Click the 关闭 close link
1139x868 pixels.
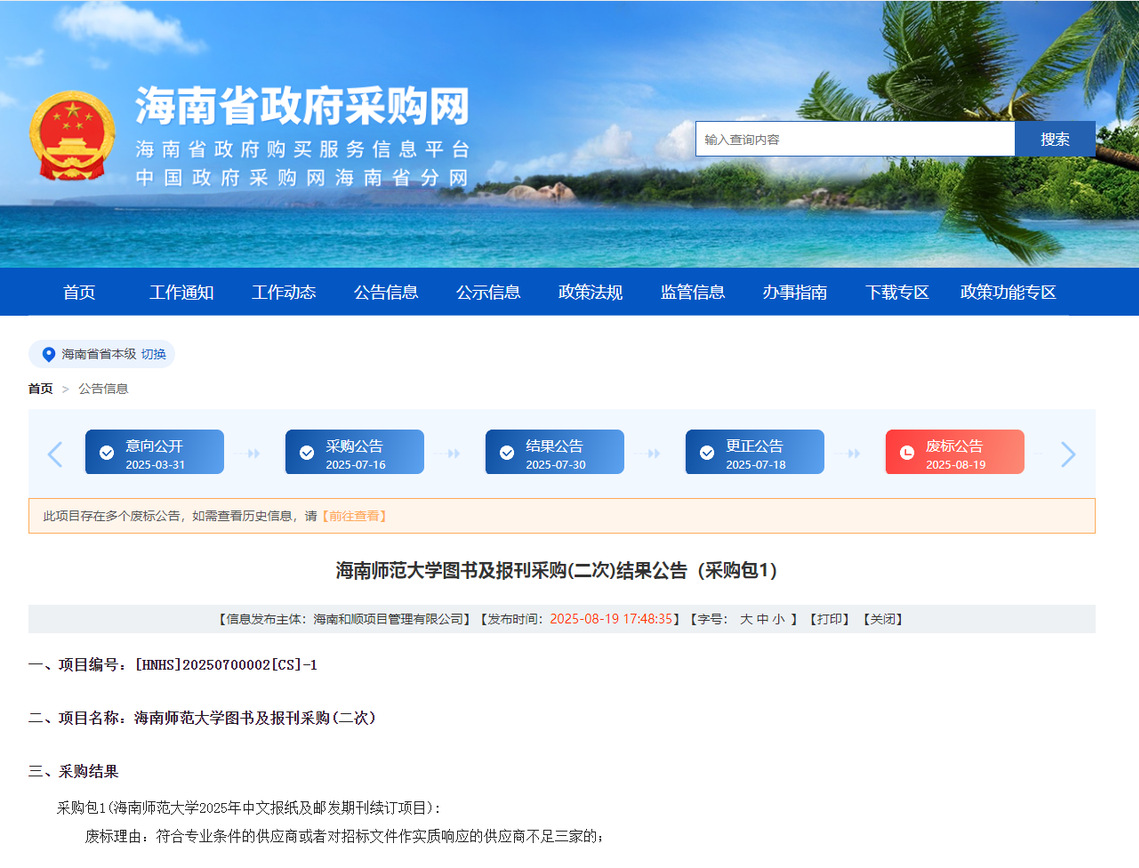click(x=883, y=620)
